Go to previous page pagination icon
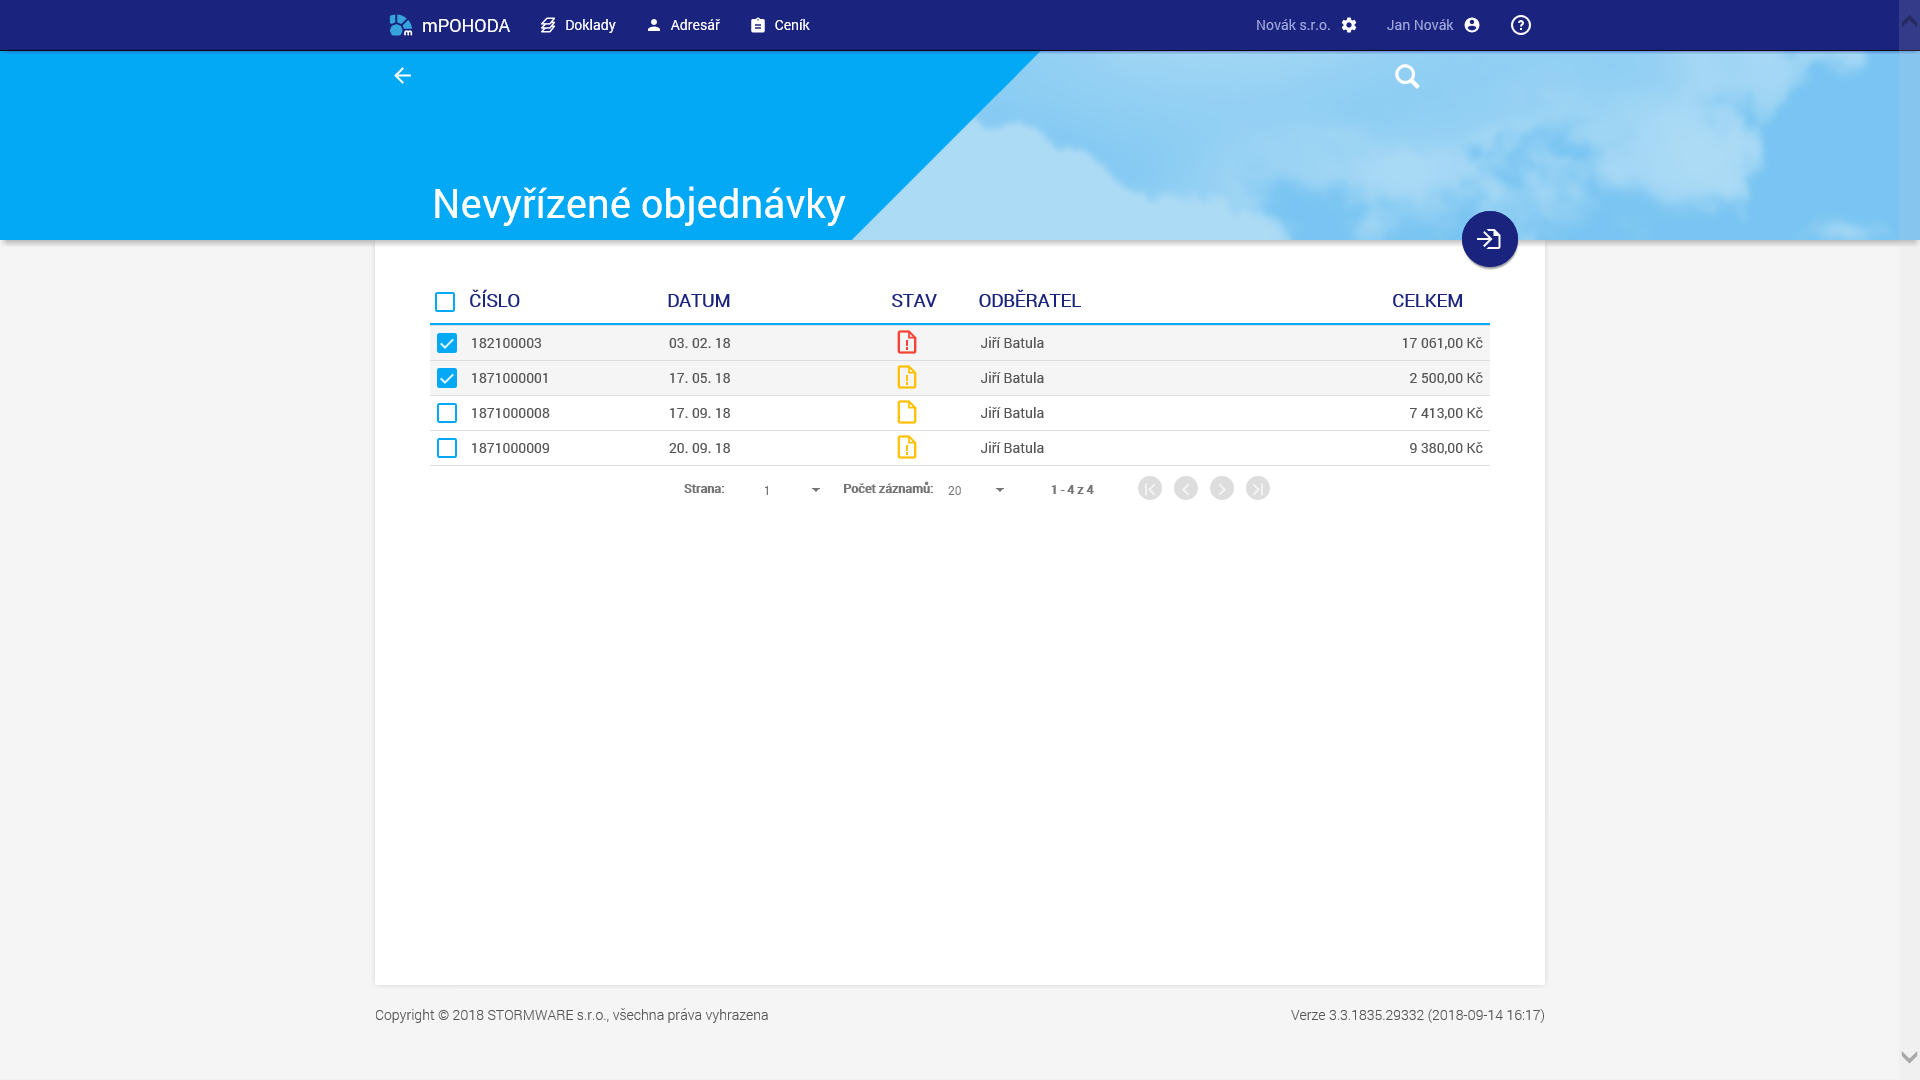The width and height of the screenshot is (1920, 1080). (1186, 488)
